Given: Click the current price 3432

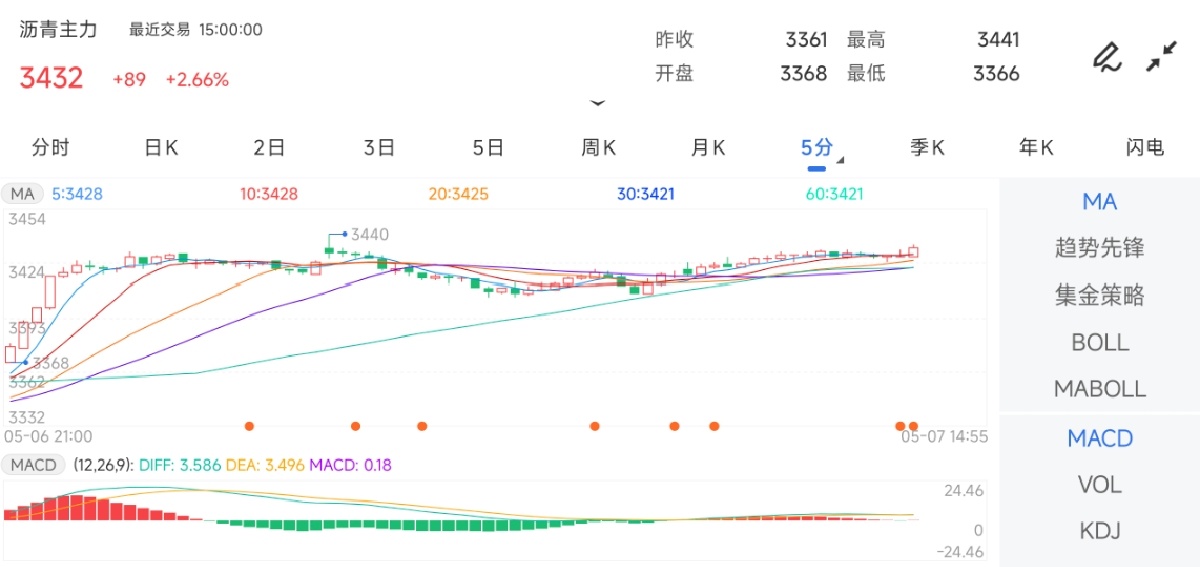Looking at the screenshot, I should (51, 78).
